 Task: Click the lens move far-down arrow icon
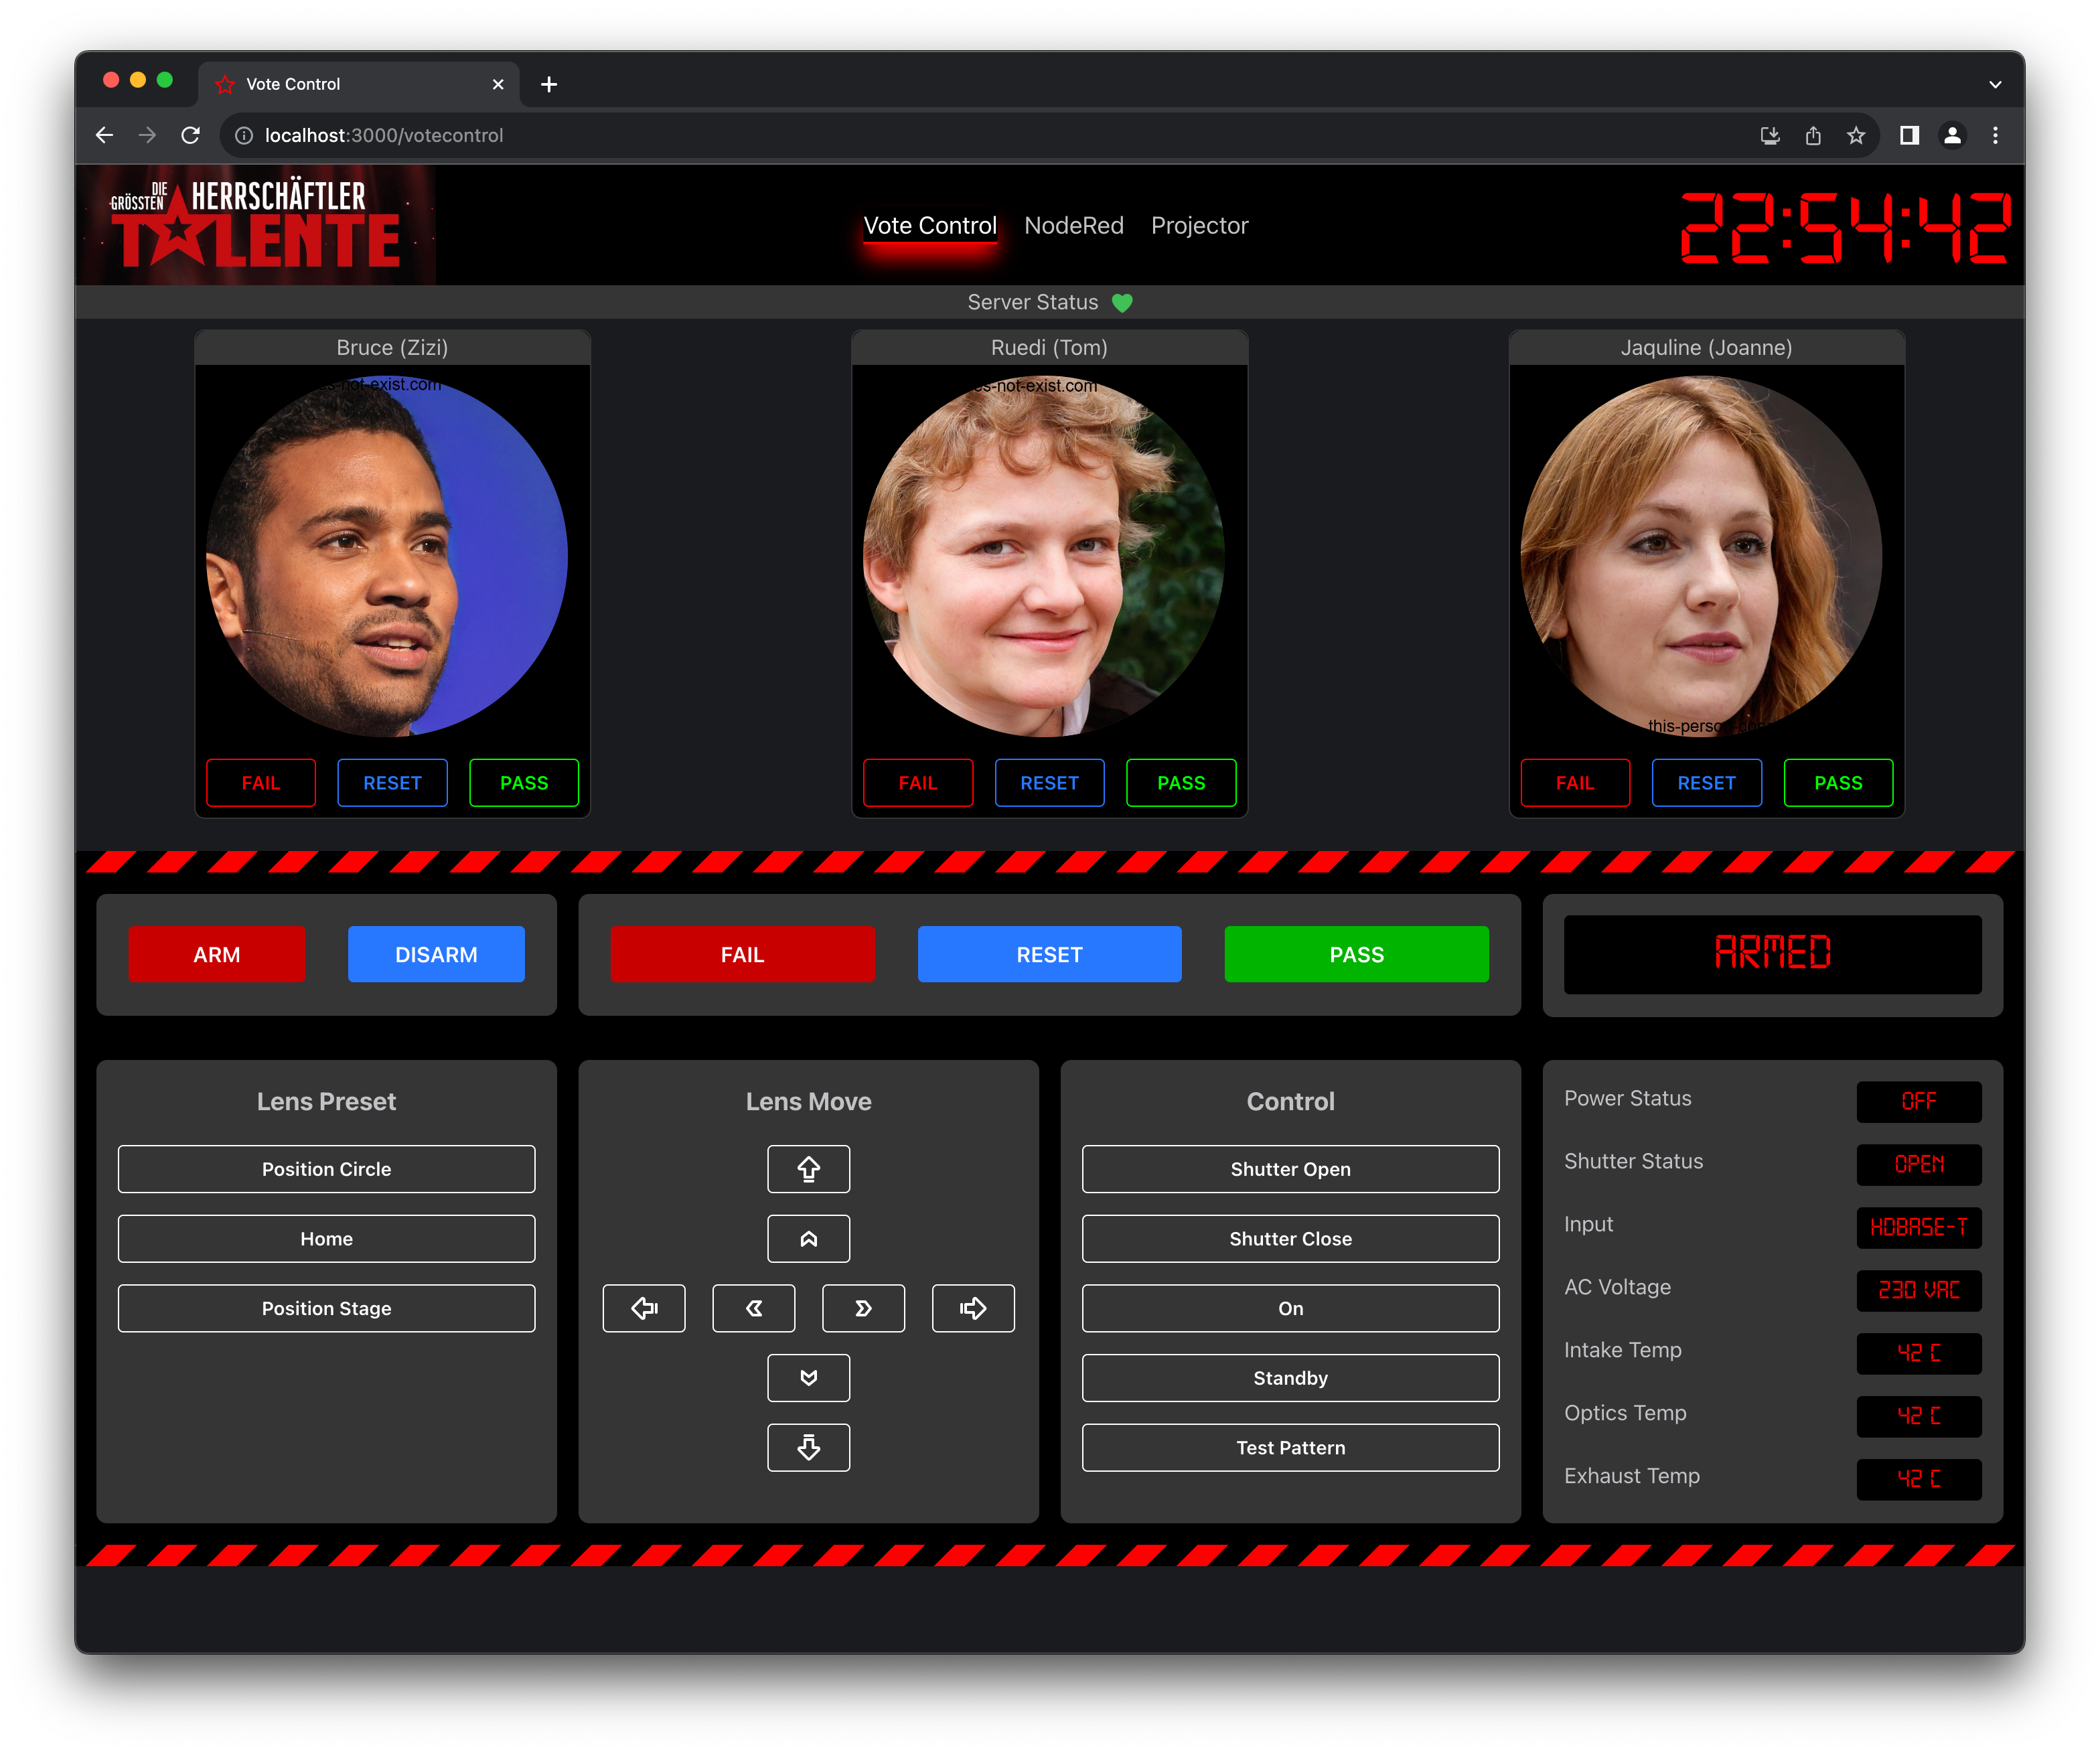tap(808, 1447)
